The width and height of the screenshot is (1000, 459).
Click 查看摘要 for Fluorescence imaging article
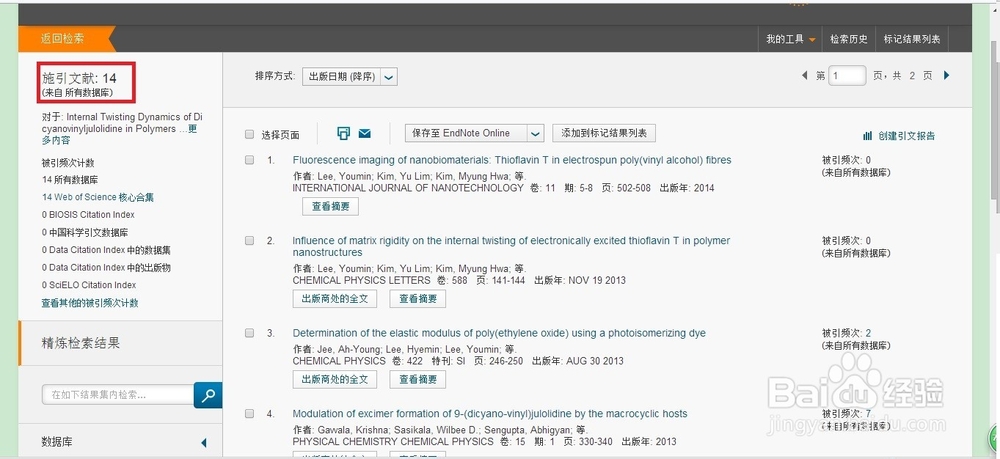pyautogui.click(x=330, y=207)
